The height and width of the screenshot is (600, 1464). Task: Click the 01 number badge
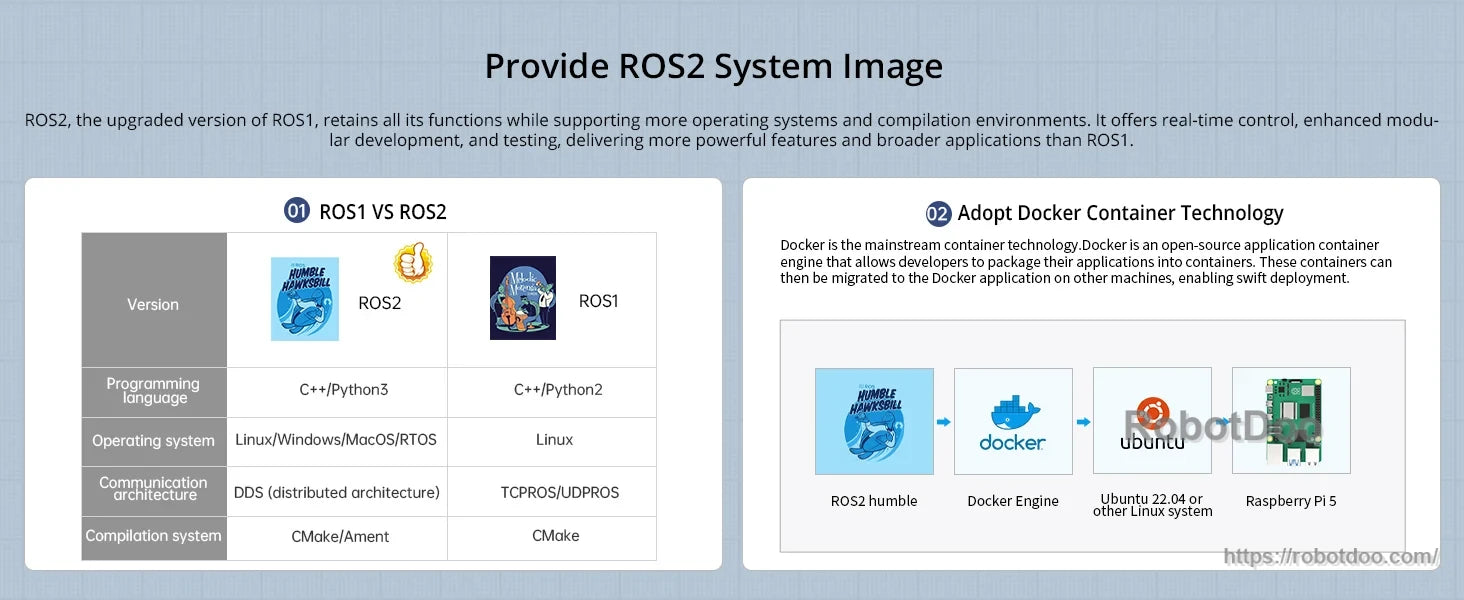point(297,211)
